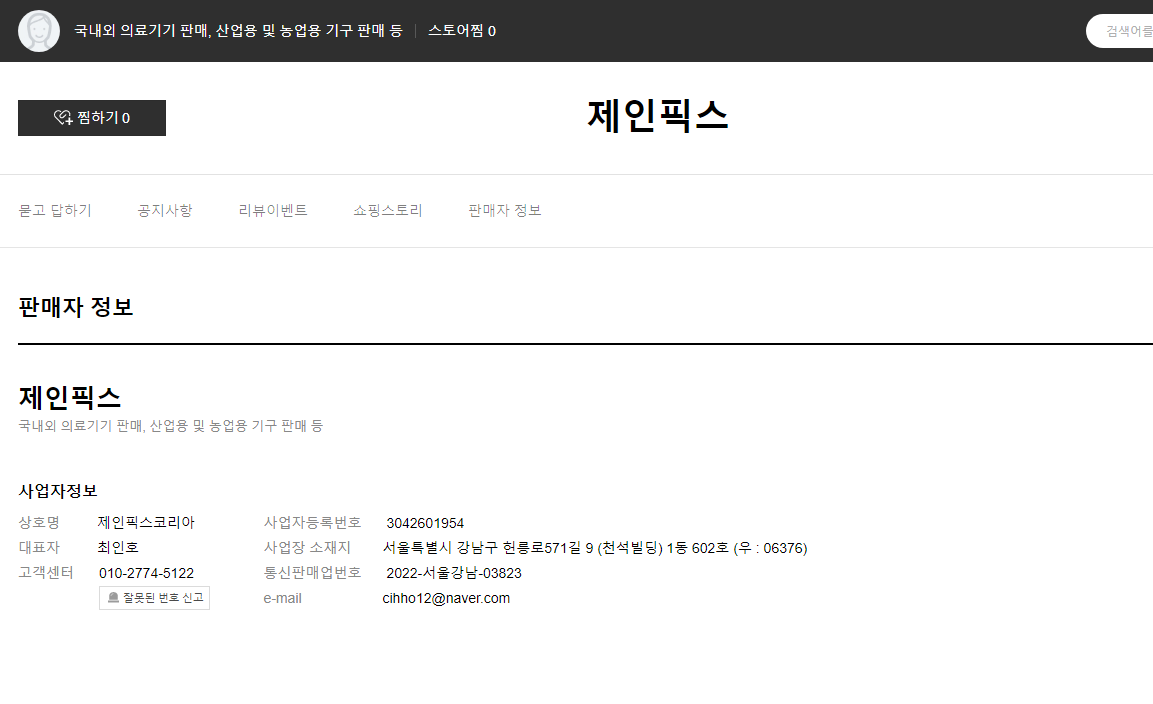This screenshot has width=1153, height=704.
Task: Open the 묻고 답하기 tab
Action: coord(55,211)
